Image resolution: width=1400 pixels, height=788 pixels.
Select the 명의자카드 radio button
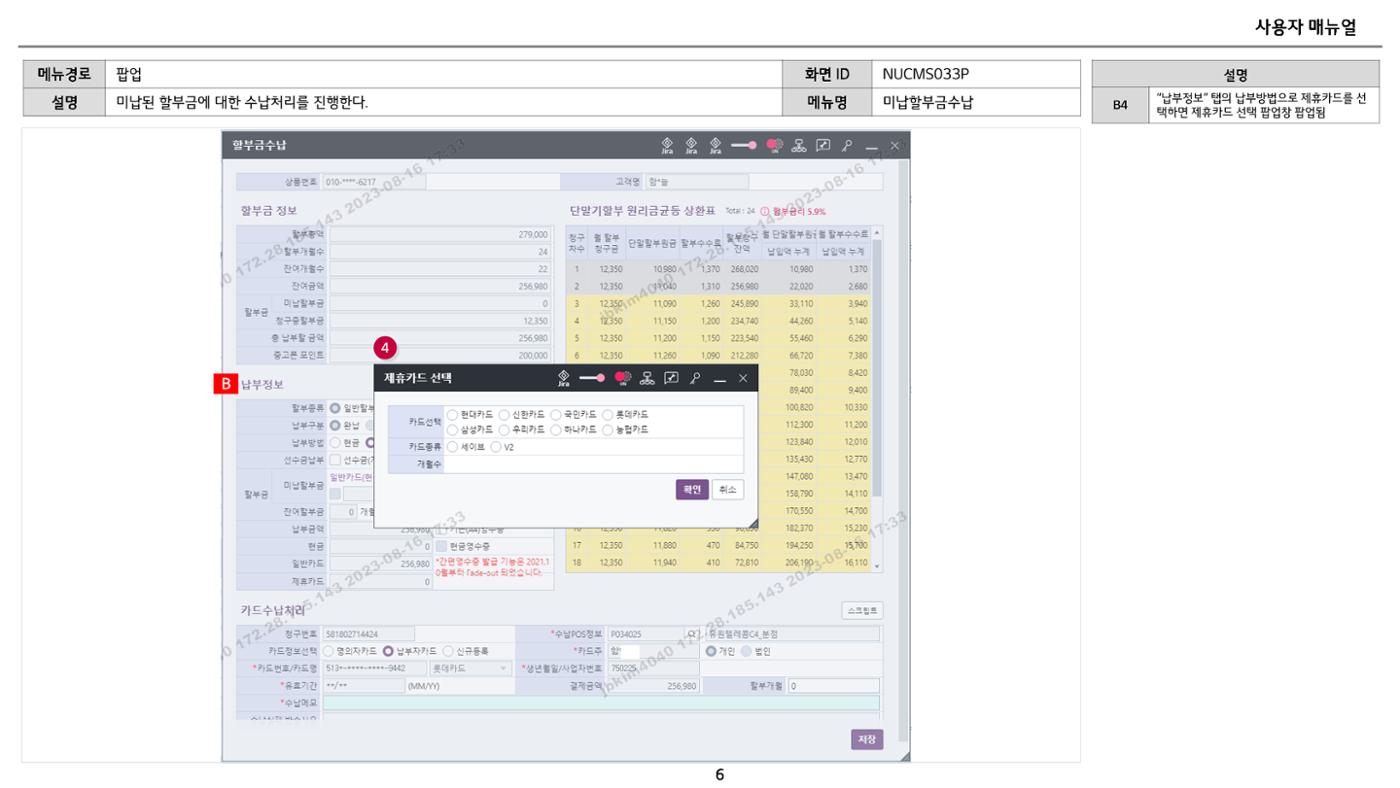(x=329, y=651)
